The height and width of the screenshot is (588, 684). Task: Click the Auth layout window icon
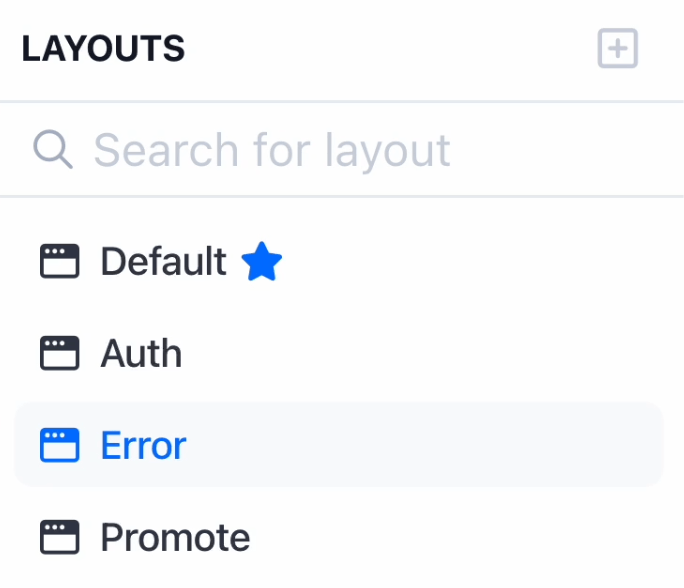(59, 353)
